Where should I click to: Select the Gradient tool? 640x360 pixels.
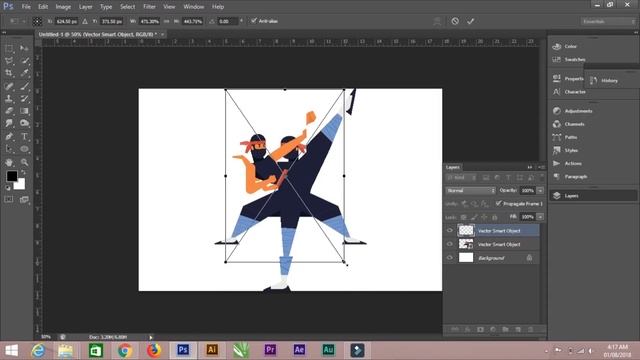pos(24,111)
